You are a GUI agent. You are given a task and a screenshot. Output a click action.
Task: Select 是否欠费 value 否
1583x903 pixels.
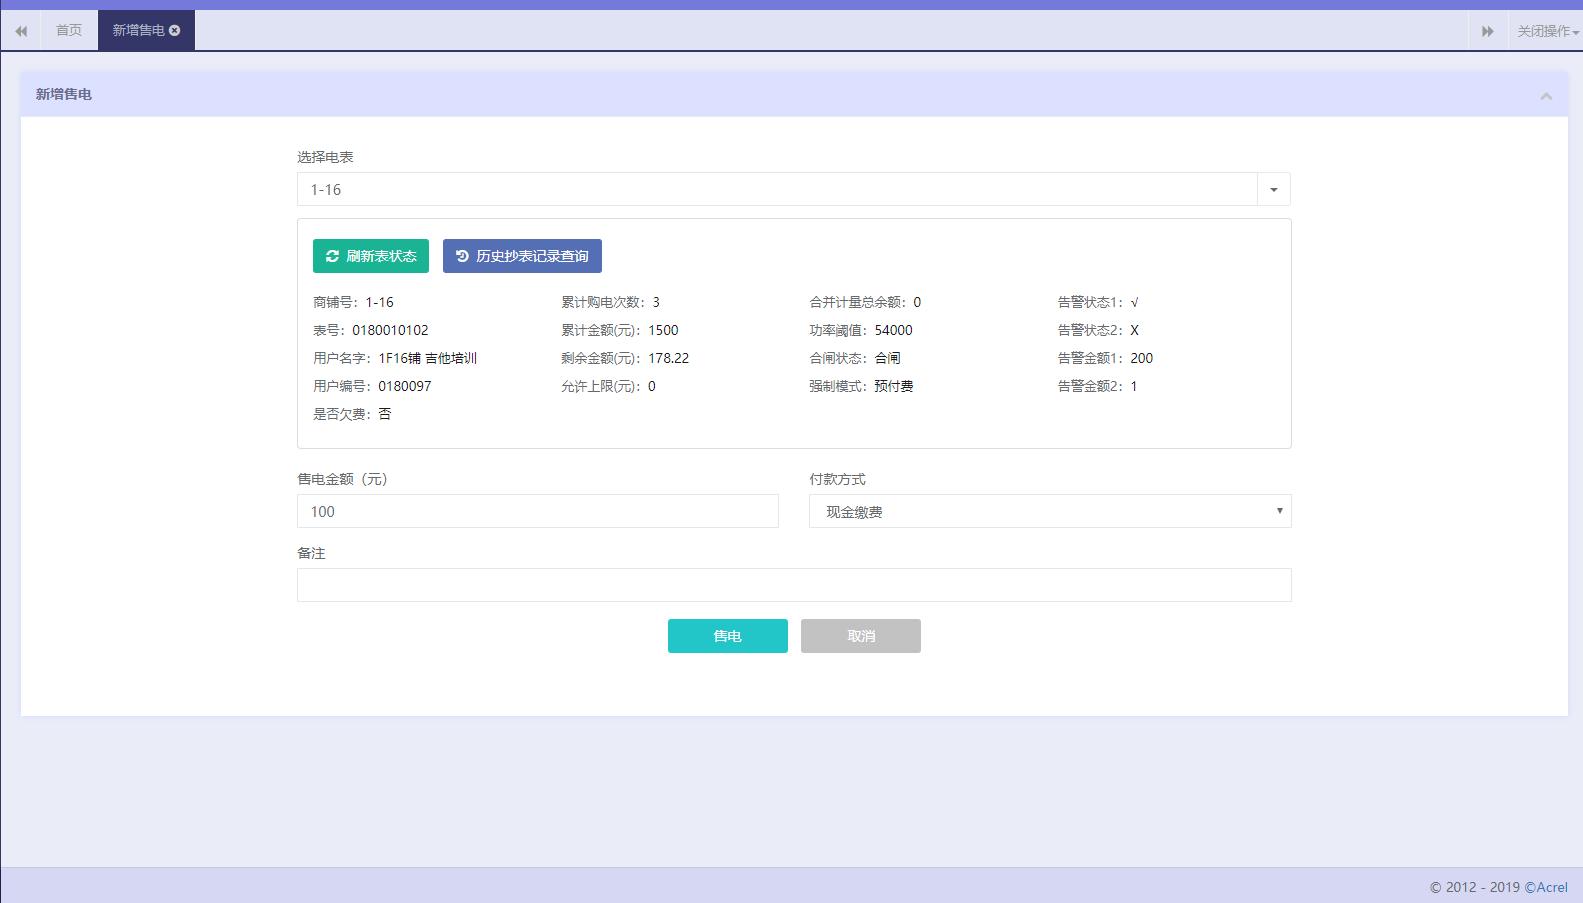point(385,414)
